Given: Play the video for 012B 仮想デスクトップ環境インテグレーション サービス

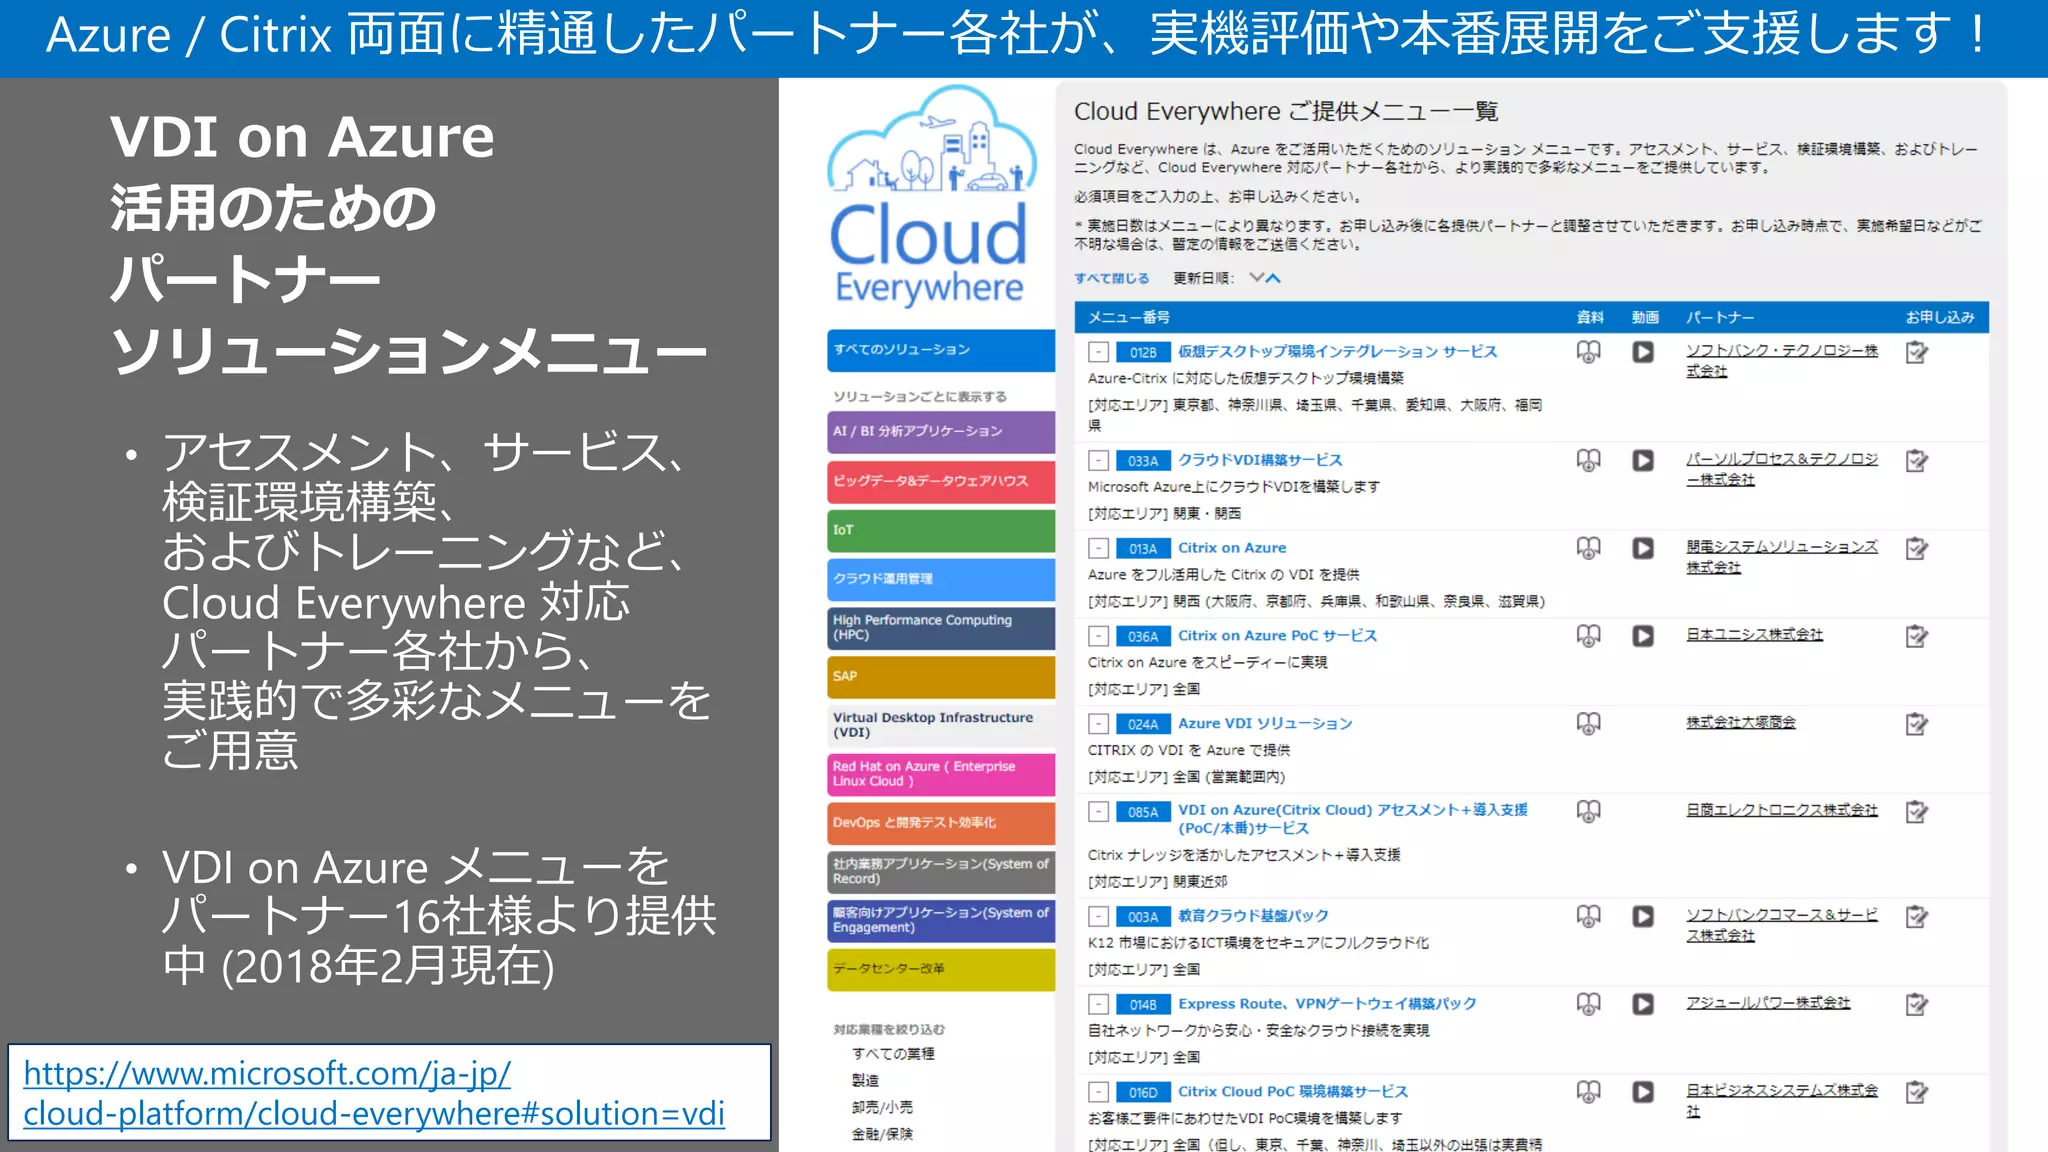Looking at the screenshot, I should (1643, 352).
